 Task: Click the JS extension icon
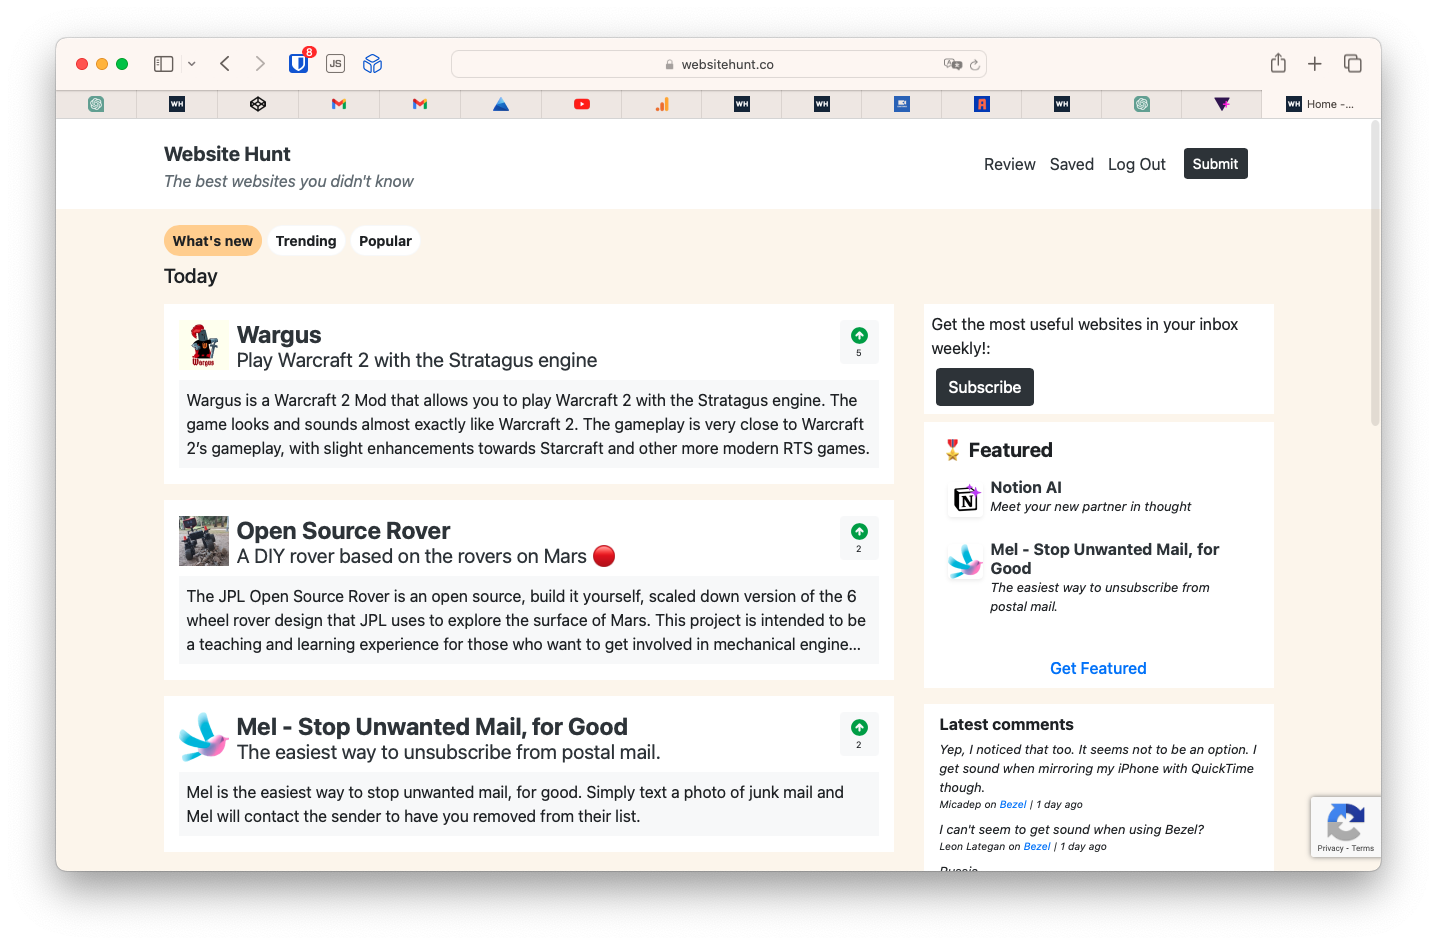336,64
